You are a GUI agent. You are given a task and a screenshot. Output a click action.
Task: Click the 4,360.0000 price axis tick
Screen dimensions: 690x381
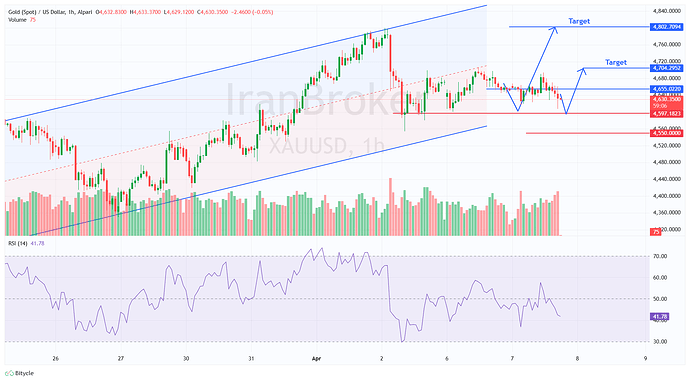[667, 212]
